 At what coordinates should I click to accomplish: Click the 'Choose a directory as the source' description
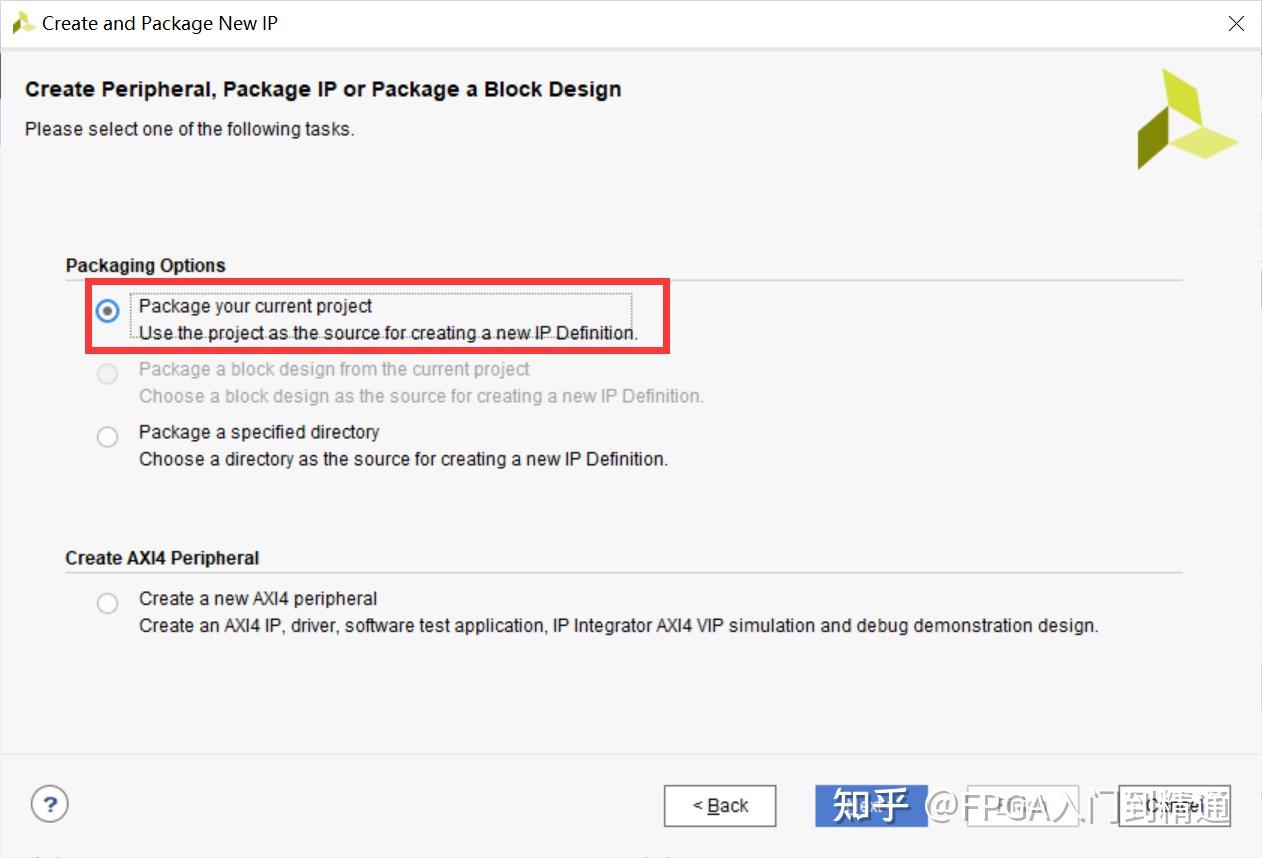click(x=403, y=459)
